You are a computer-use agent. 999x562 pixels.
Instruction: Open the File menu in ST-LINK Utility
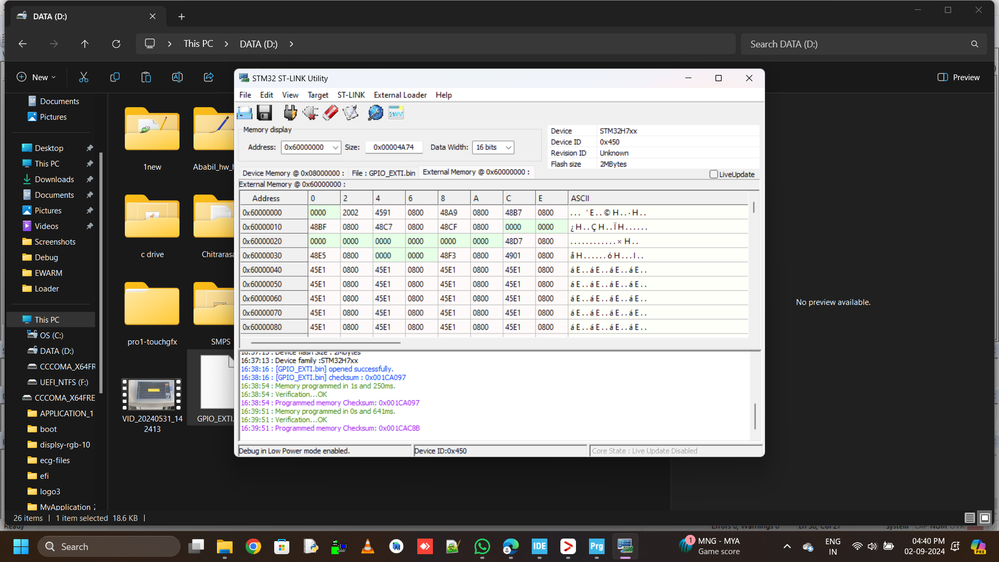coord(245,95)
